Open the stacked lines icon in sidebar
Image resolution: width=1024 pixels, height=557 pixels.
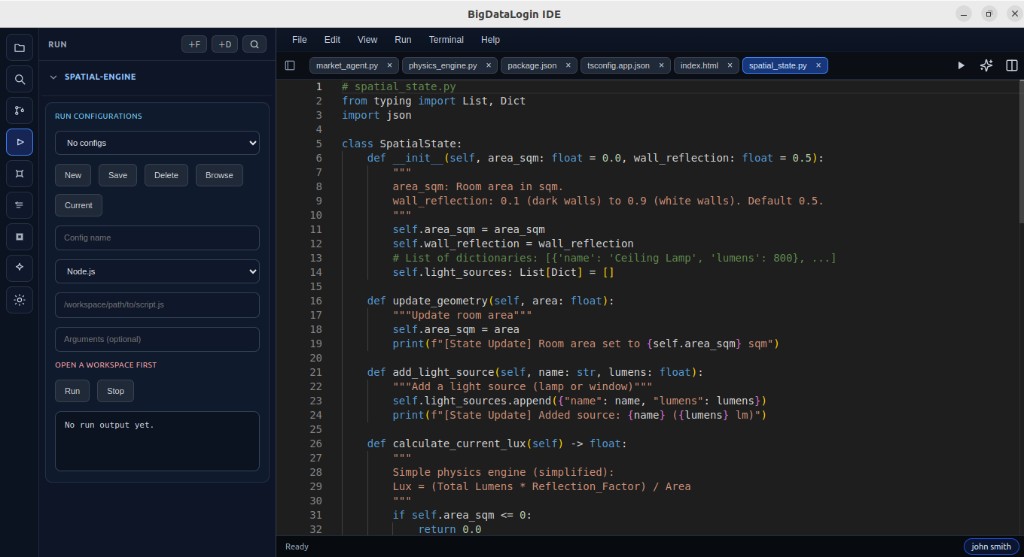coord(20,205)
